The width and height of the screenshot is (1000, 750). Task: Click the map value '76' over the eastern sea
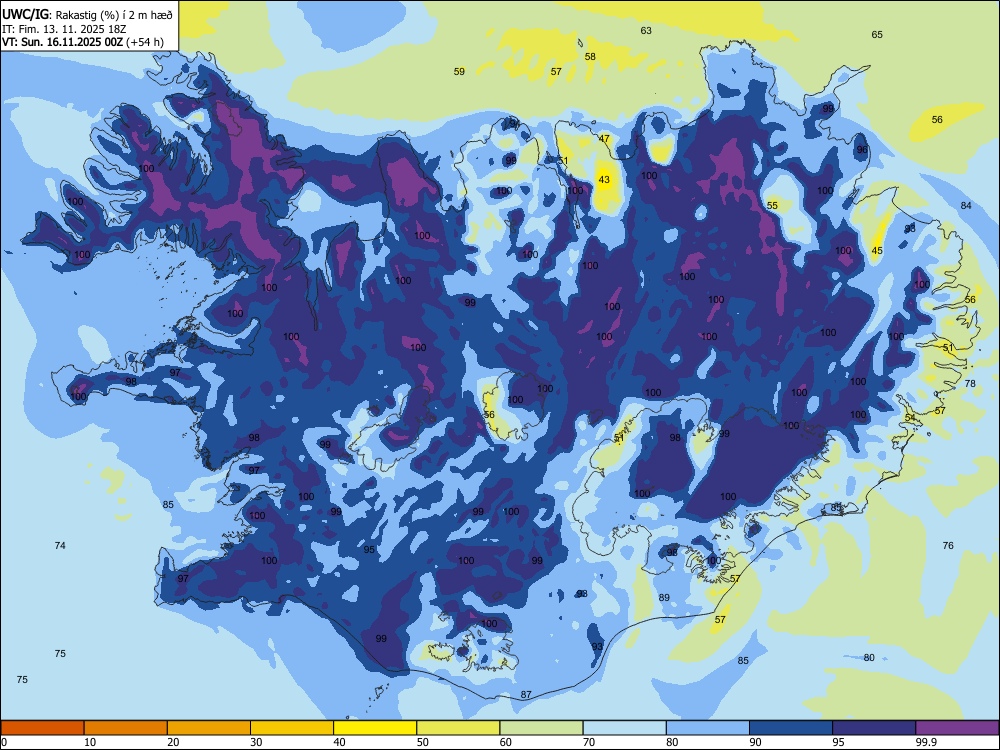click(x=948, y=545)
